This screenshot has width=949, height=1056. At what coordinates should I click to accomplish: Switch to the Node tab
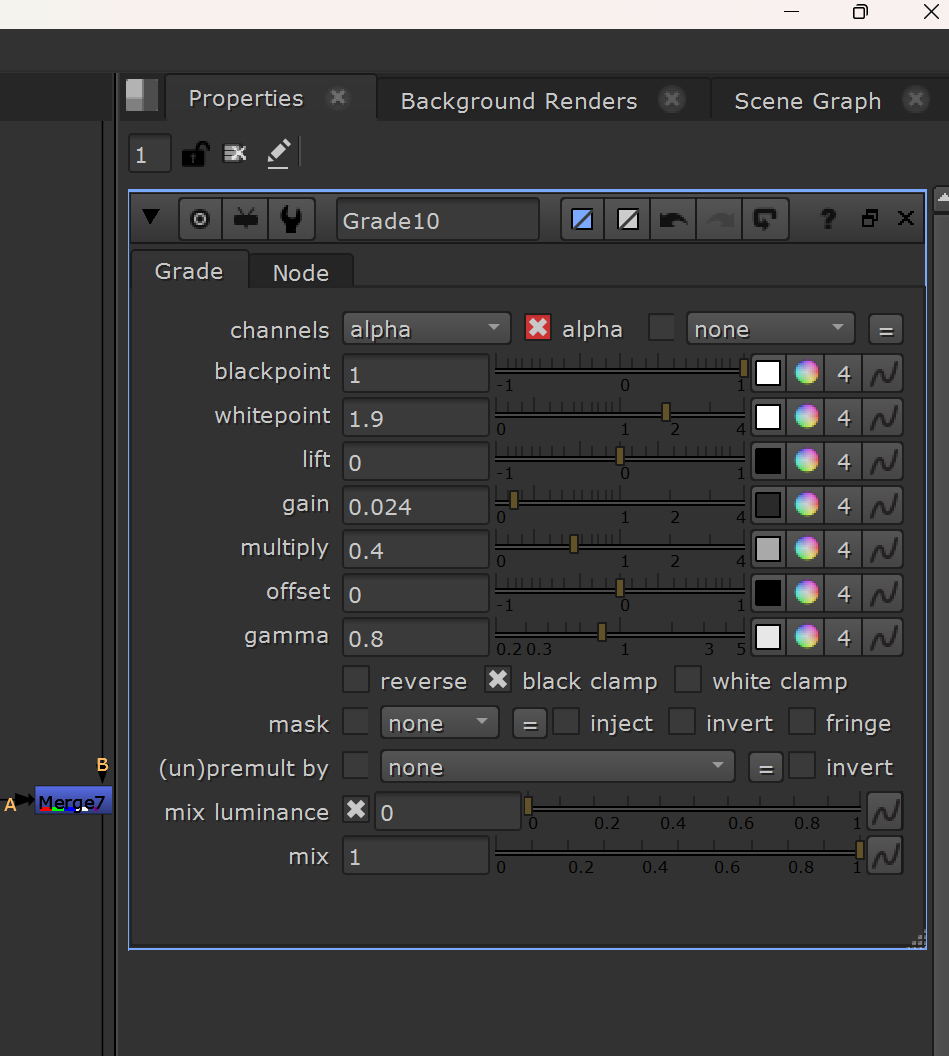click(x=300, y=273)
